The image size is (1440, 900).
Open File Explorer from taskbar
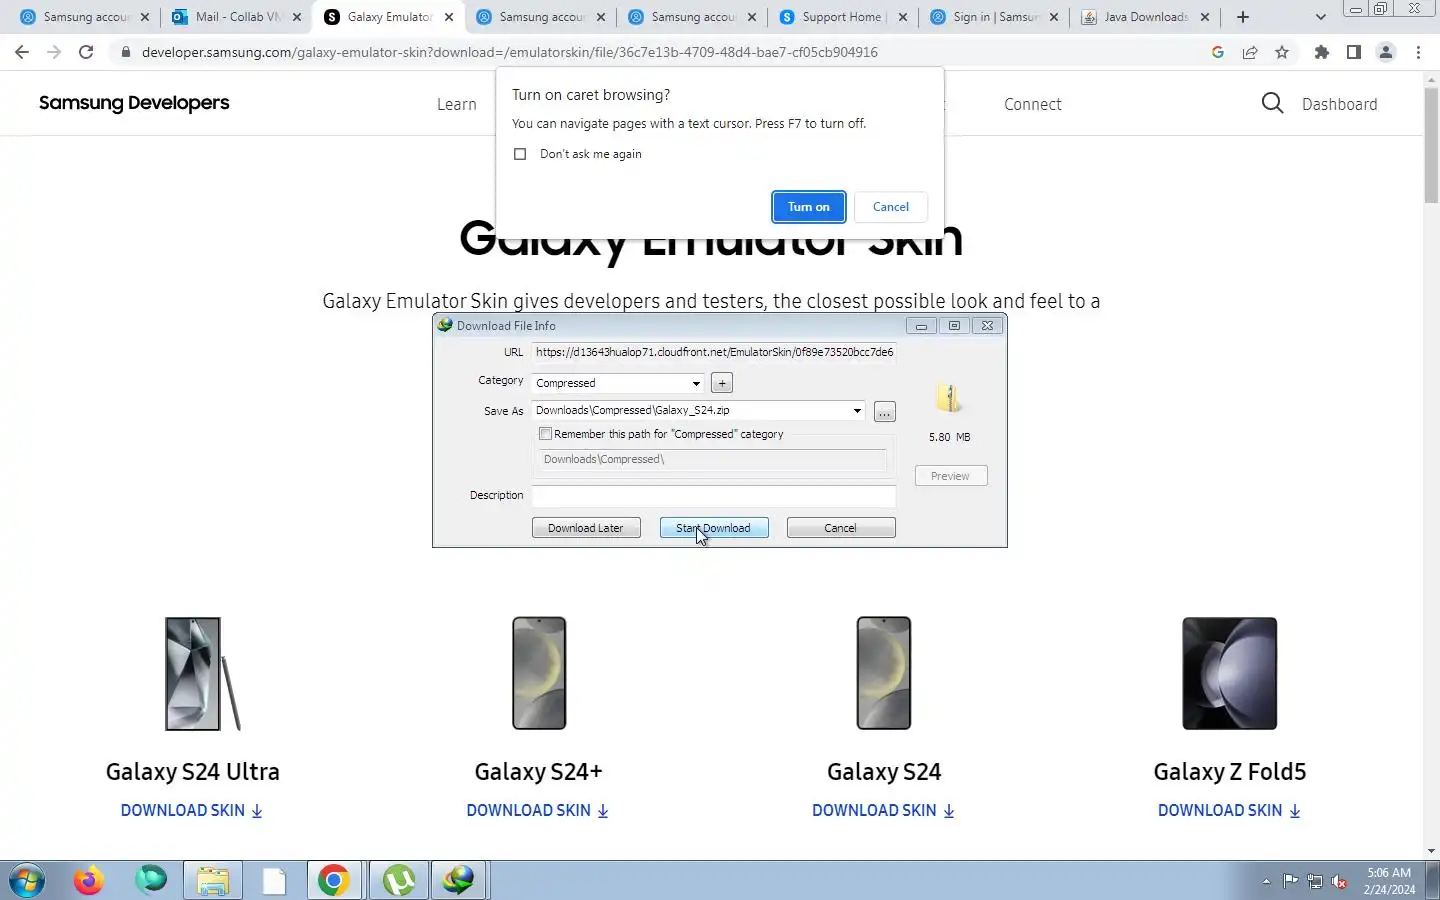(212, 881)
